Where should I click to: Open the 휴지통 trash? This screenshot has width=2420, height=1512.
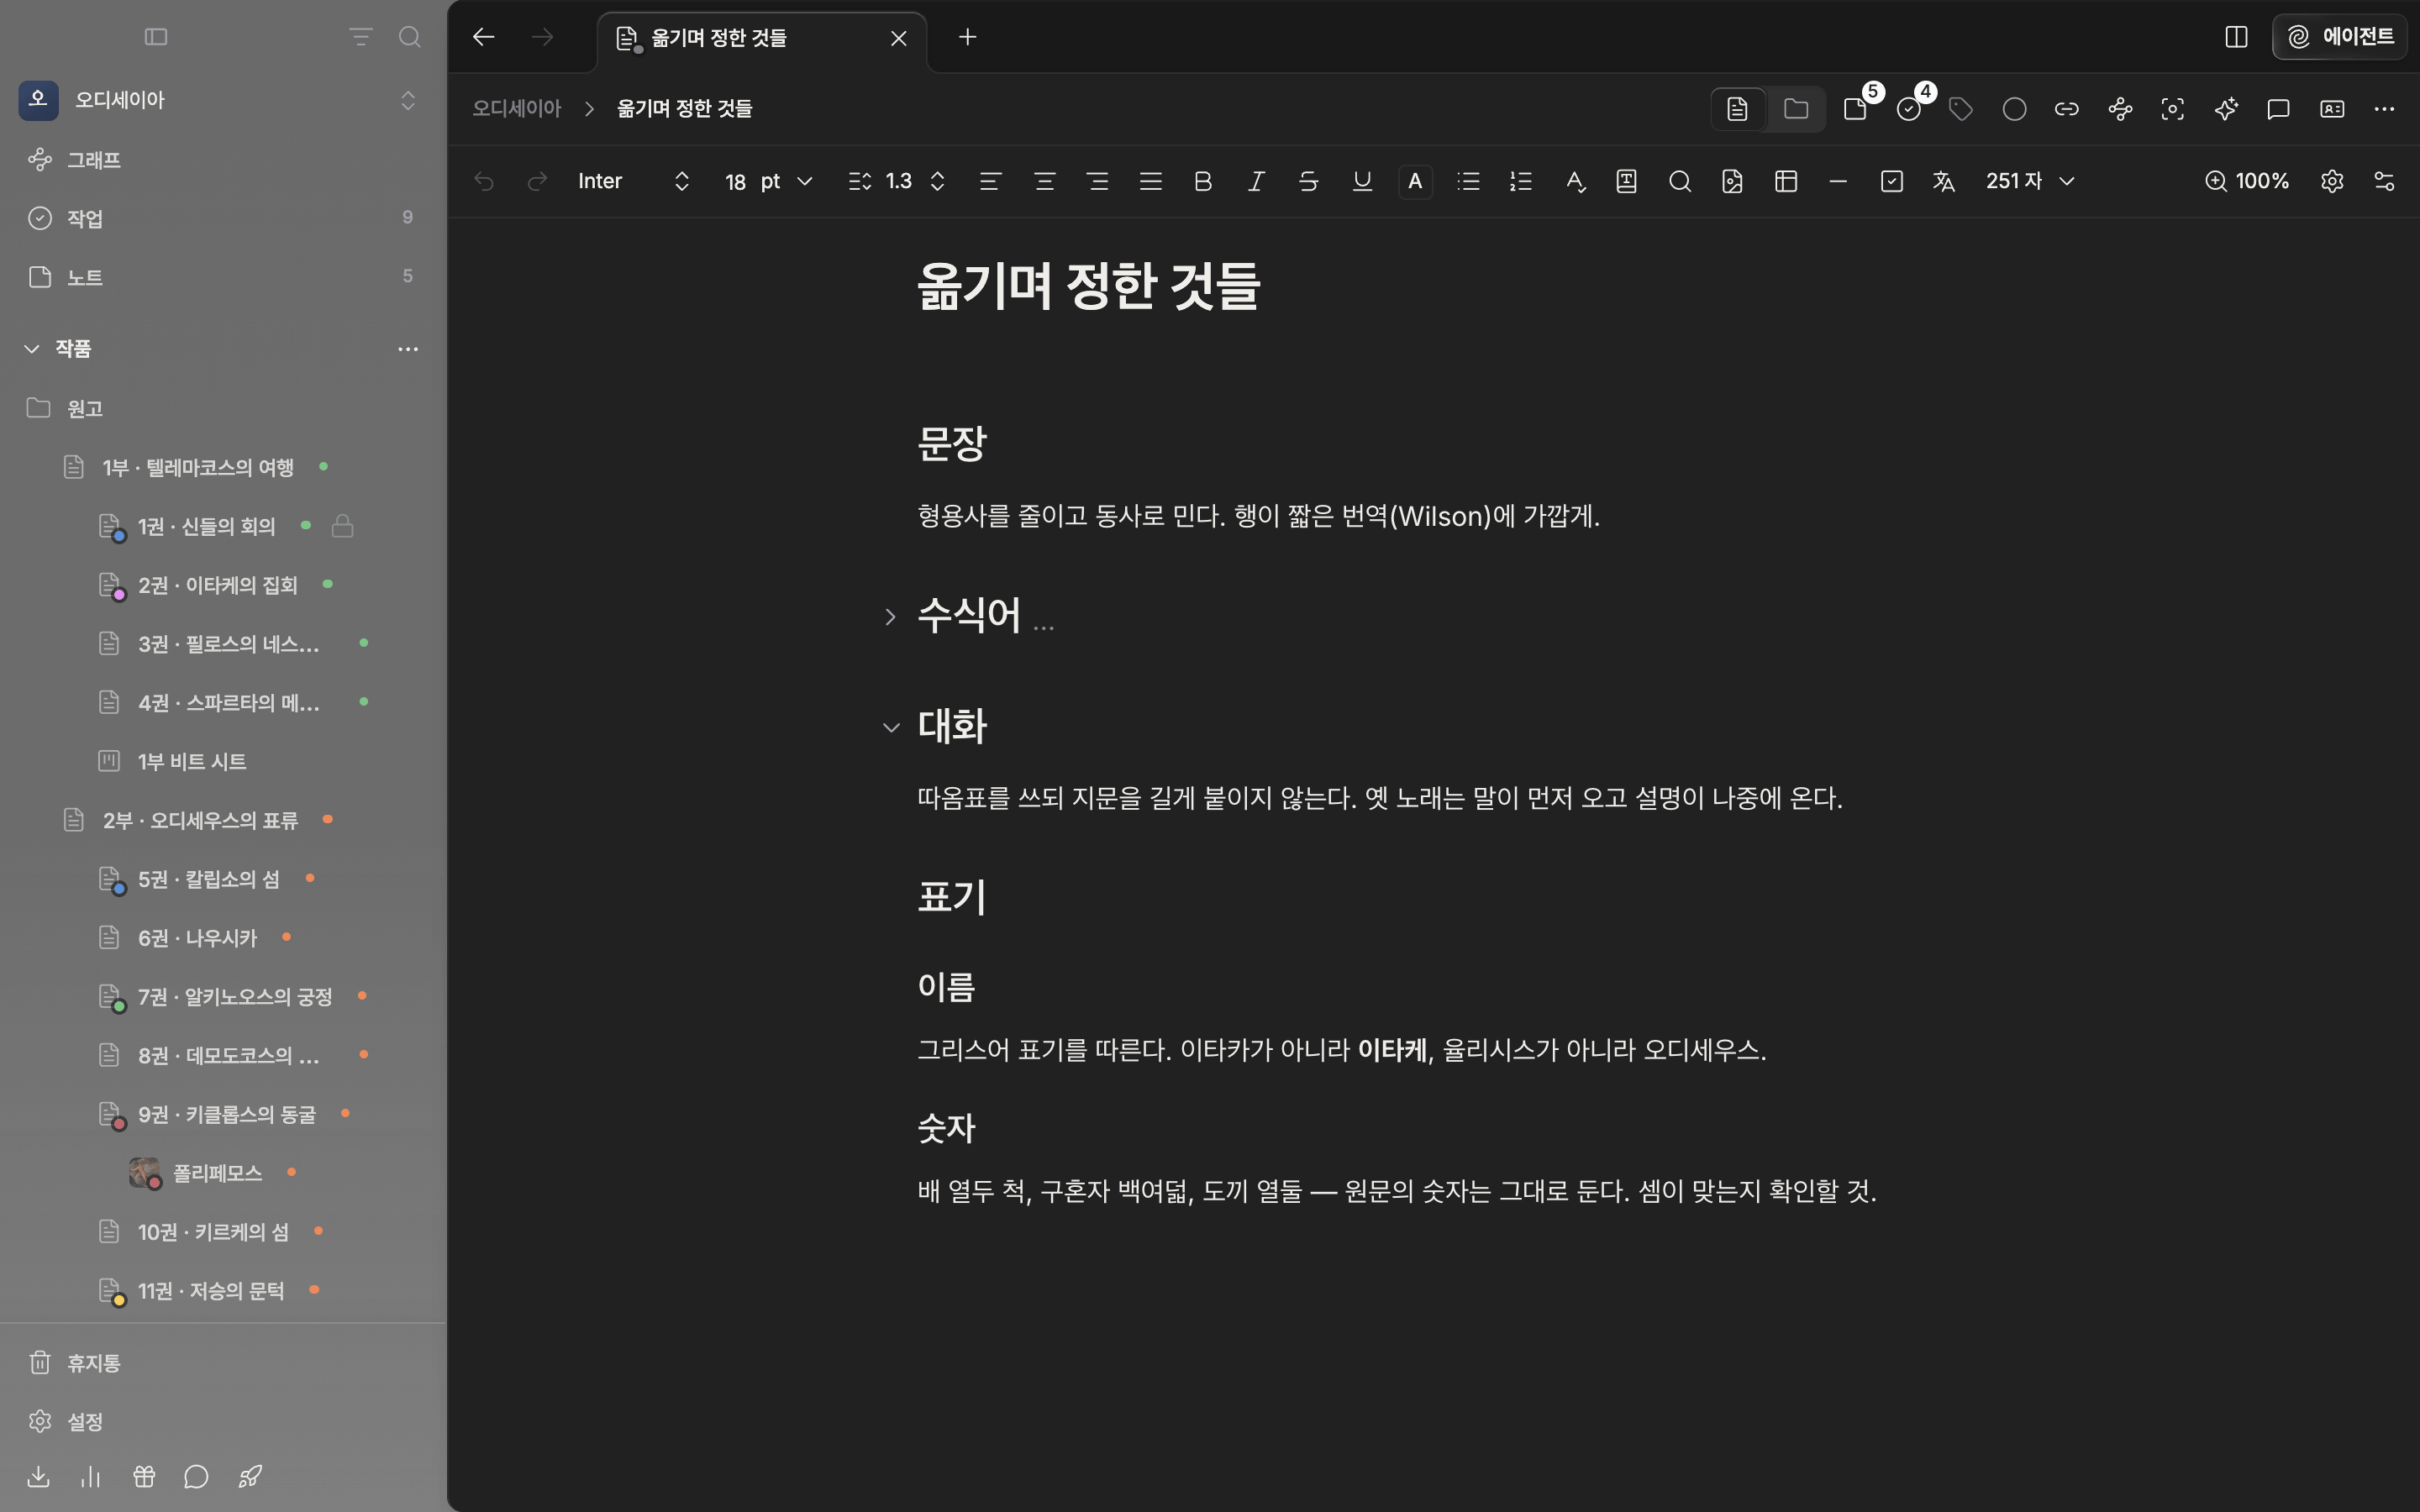(223, 1363)
